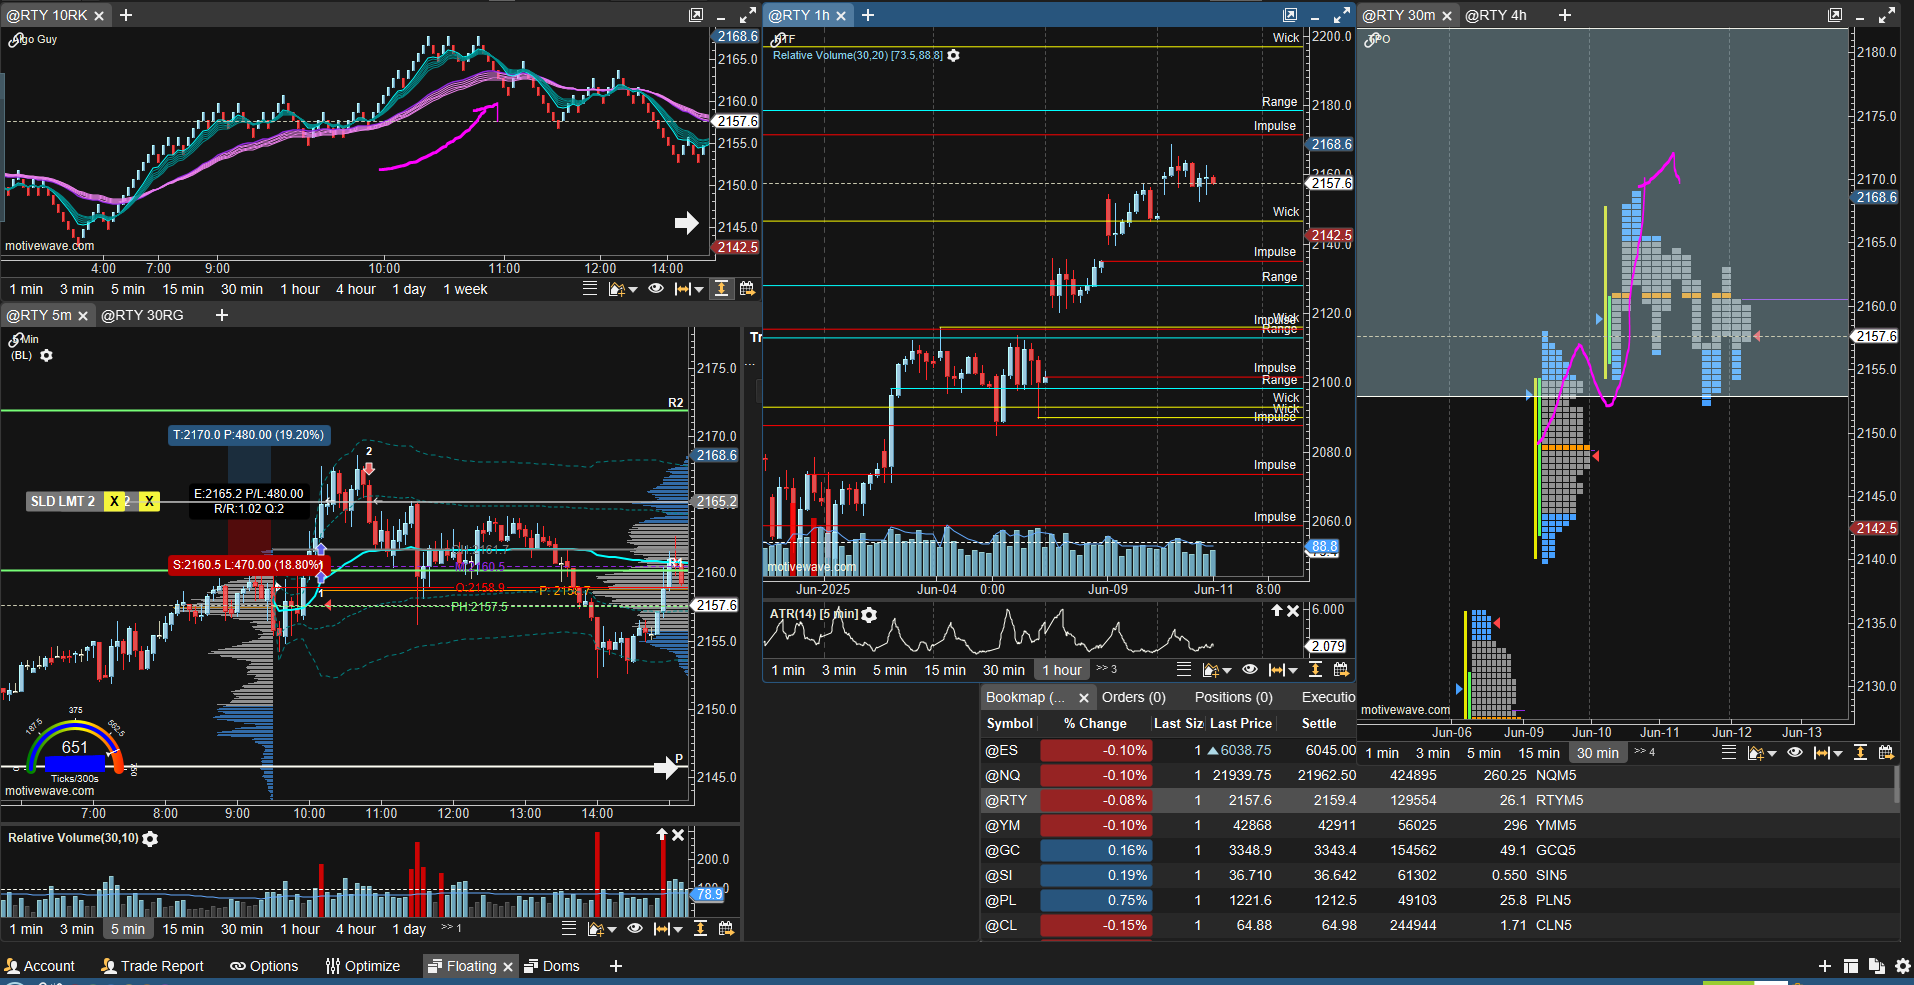Open the (BL) study settings gear on 5m chart
Viewport: 1914px width, 985px height.
(46, 355)
